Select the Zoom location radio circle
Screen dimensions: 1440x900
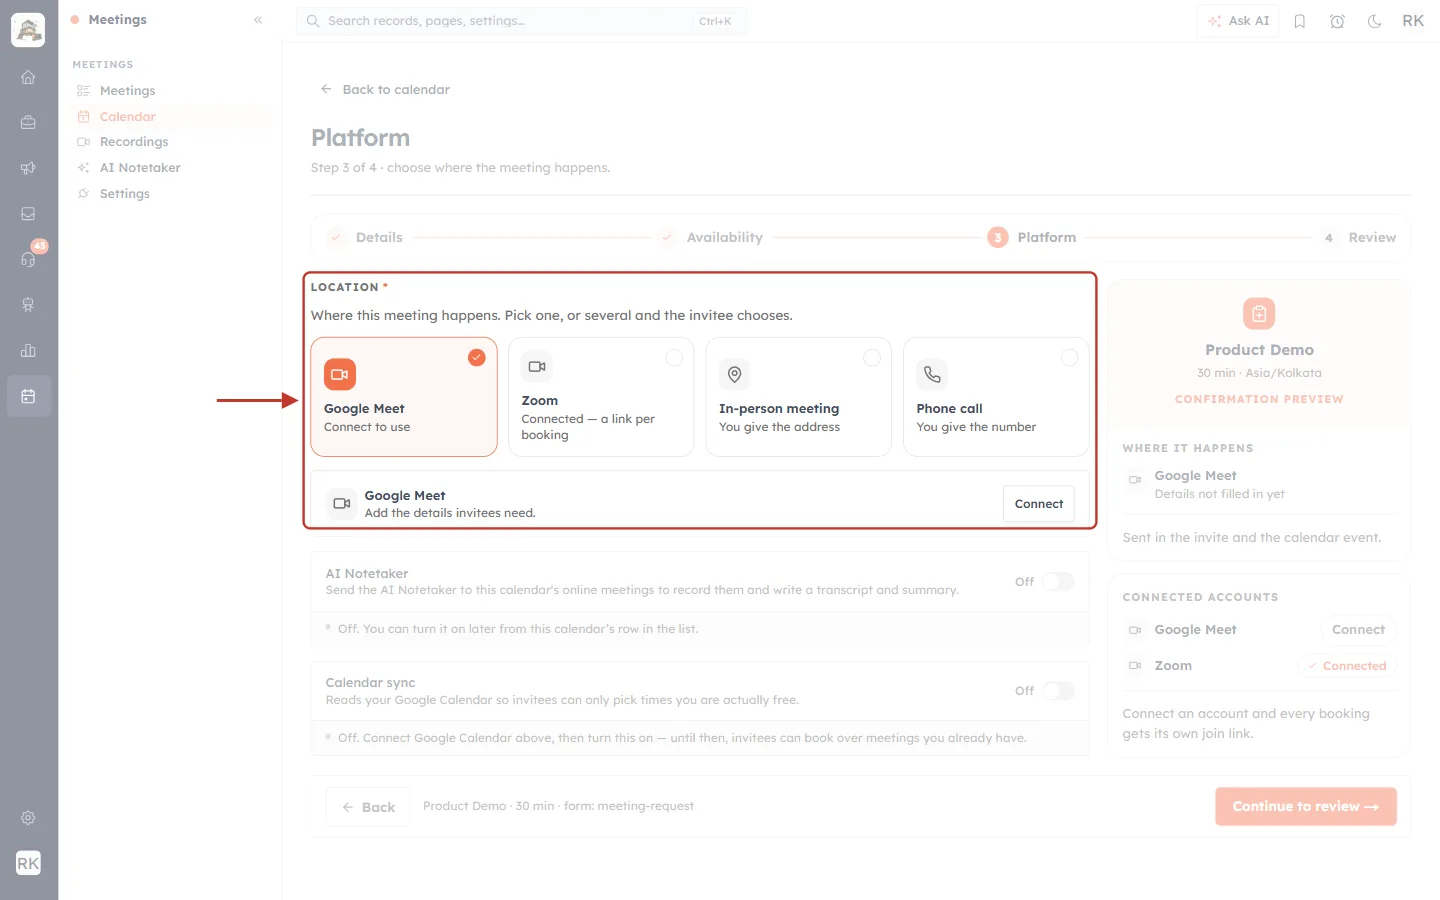coord(674,357)
